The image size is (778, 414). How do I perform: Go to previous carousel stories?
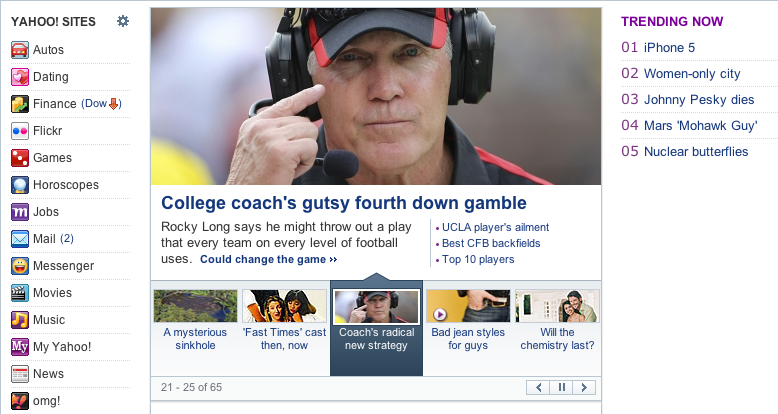click(x=539, y=387)
